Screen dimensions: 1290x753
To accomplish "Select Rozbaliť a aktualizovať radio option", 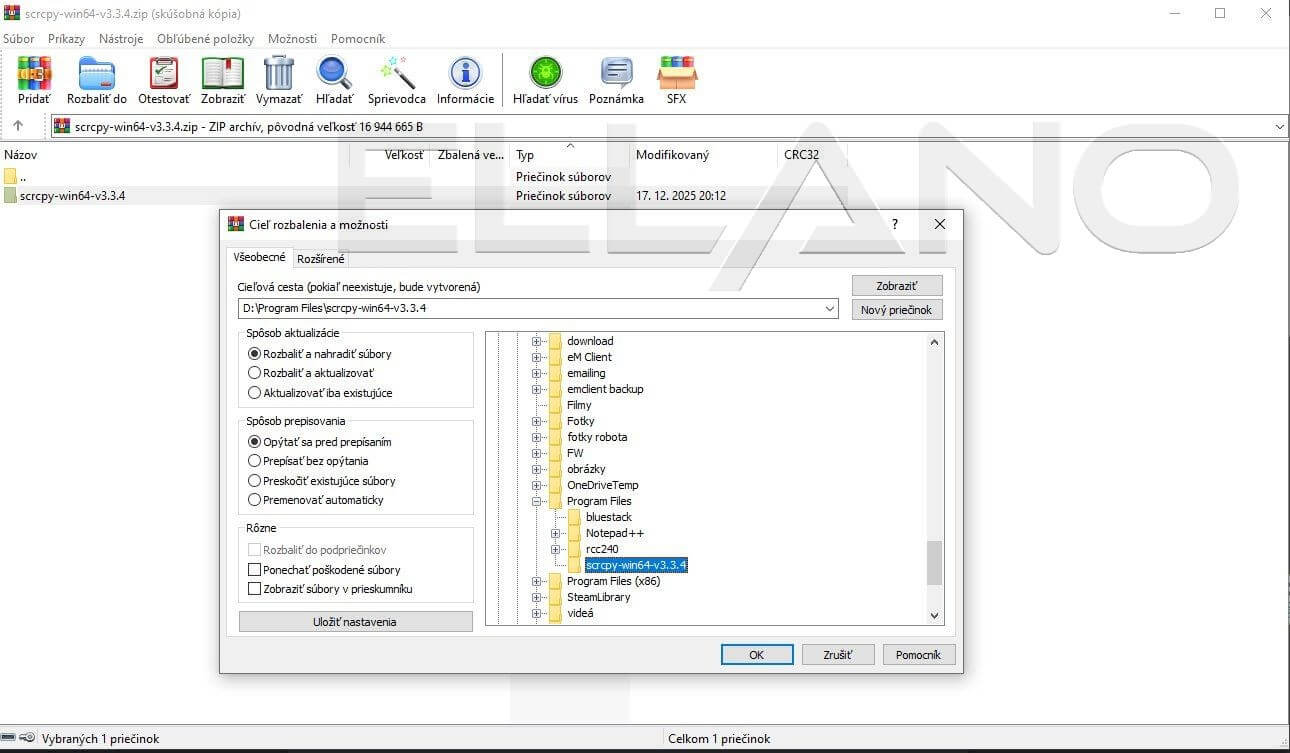I will (x=254, y=373).
